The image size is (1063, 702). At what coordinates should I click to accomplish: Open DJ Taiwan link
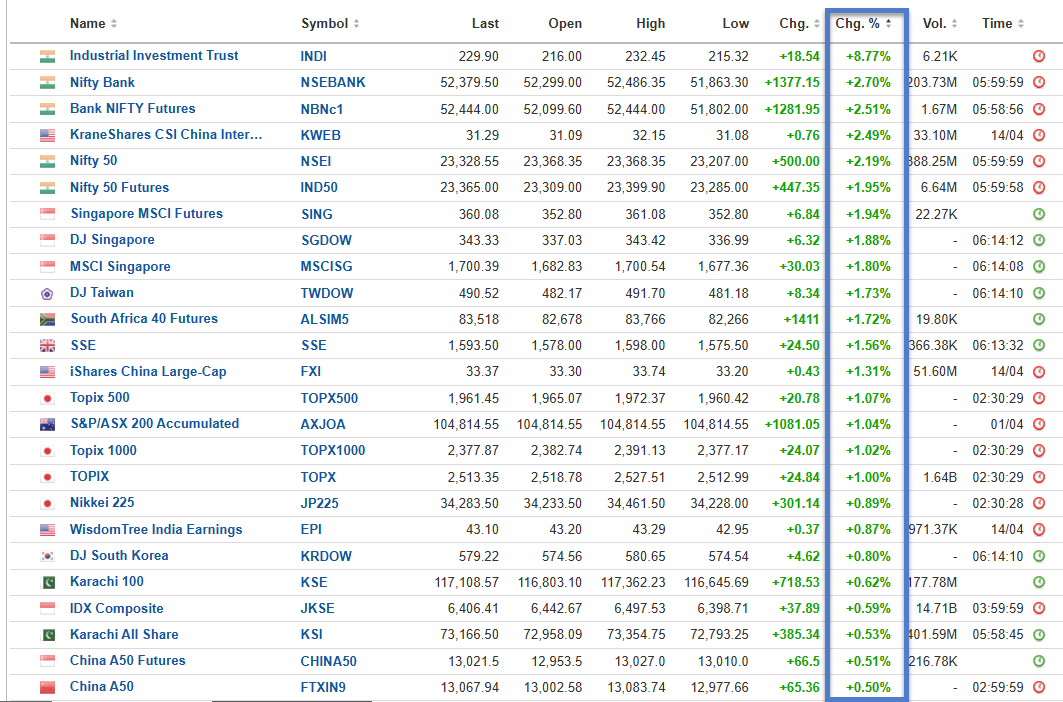(102, 292)
